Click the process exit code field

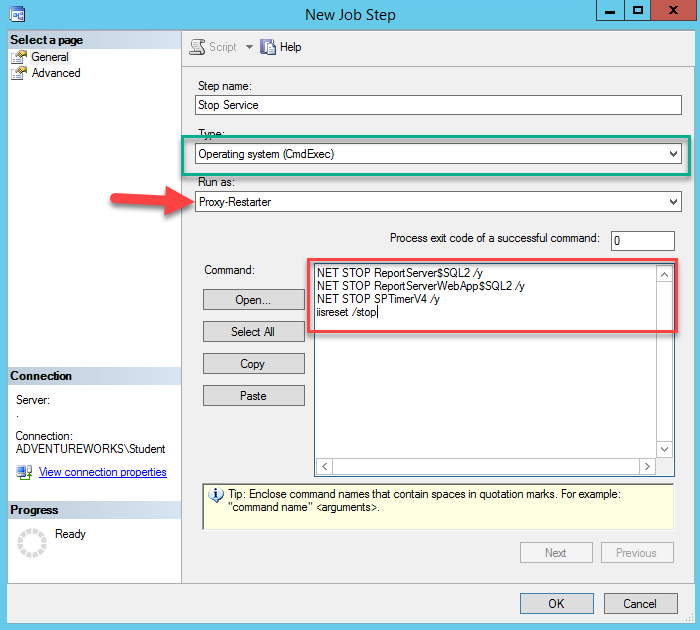coord(642,240)
